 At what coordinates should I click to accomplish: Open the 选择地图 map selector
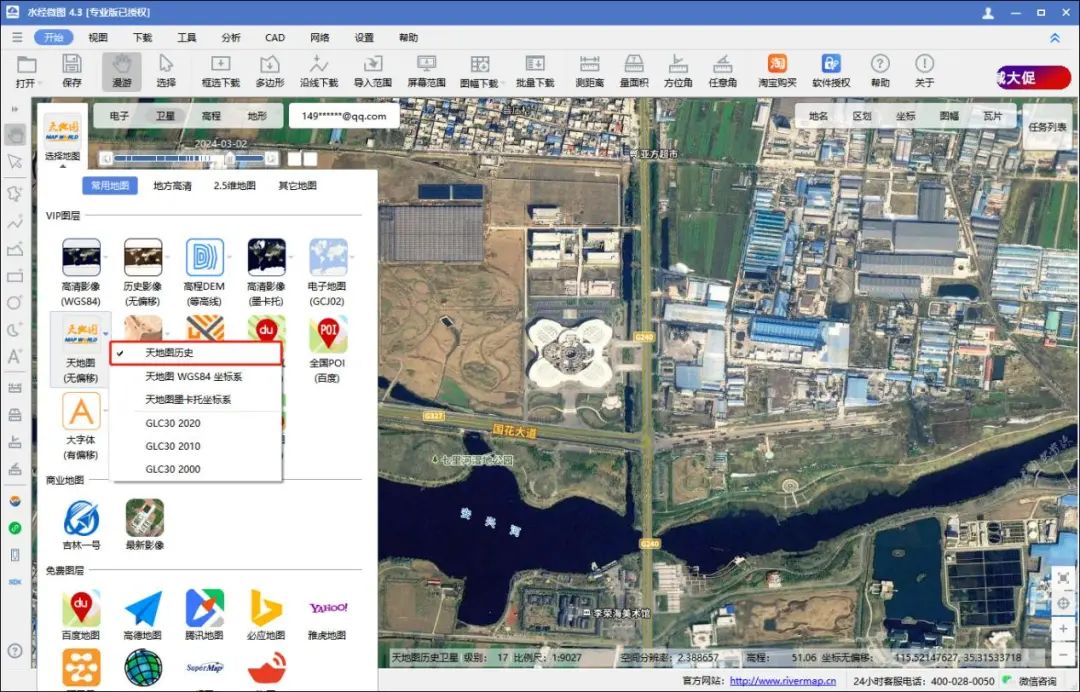click(x=63, y=137)
